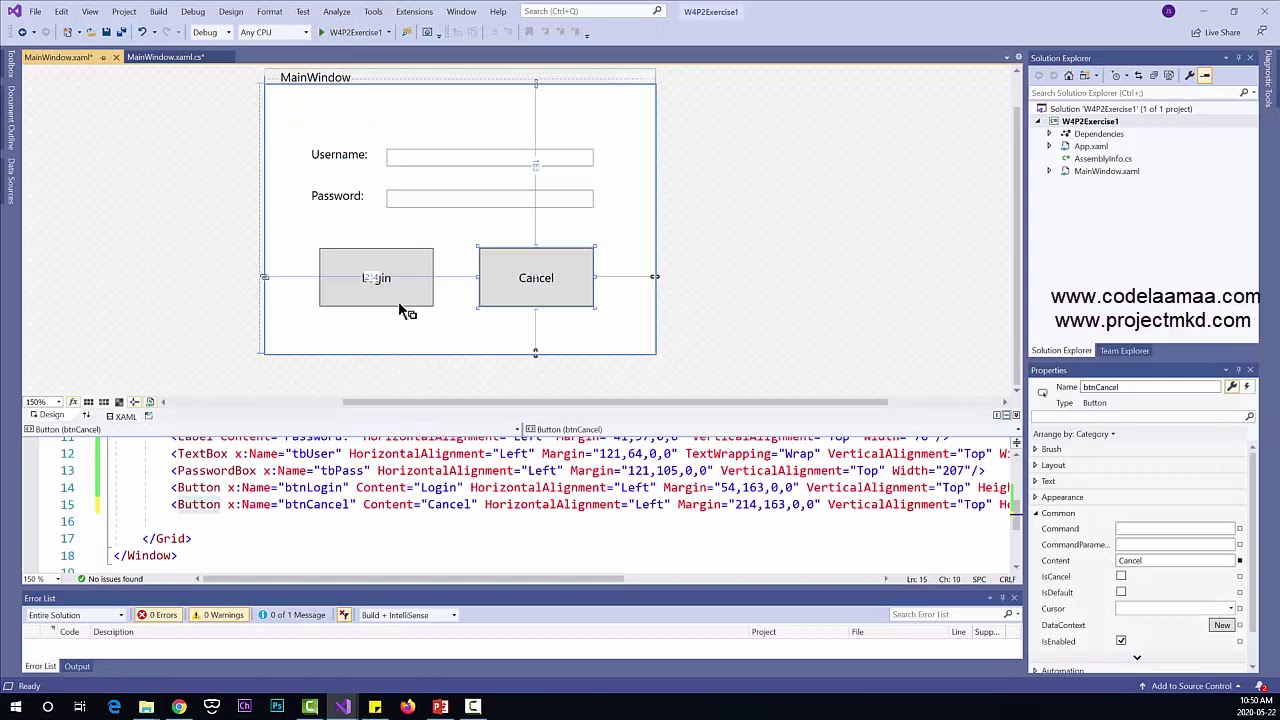Screen dimensions: 1280x720
Task: Open Chrome from the taskbar
Action: tap(179, 707)
